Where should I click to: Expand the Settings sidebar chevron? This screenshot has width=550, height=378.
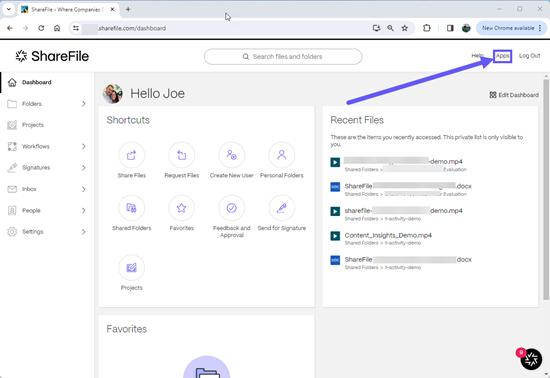click(x=83, y=232)
